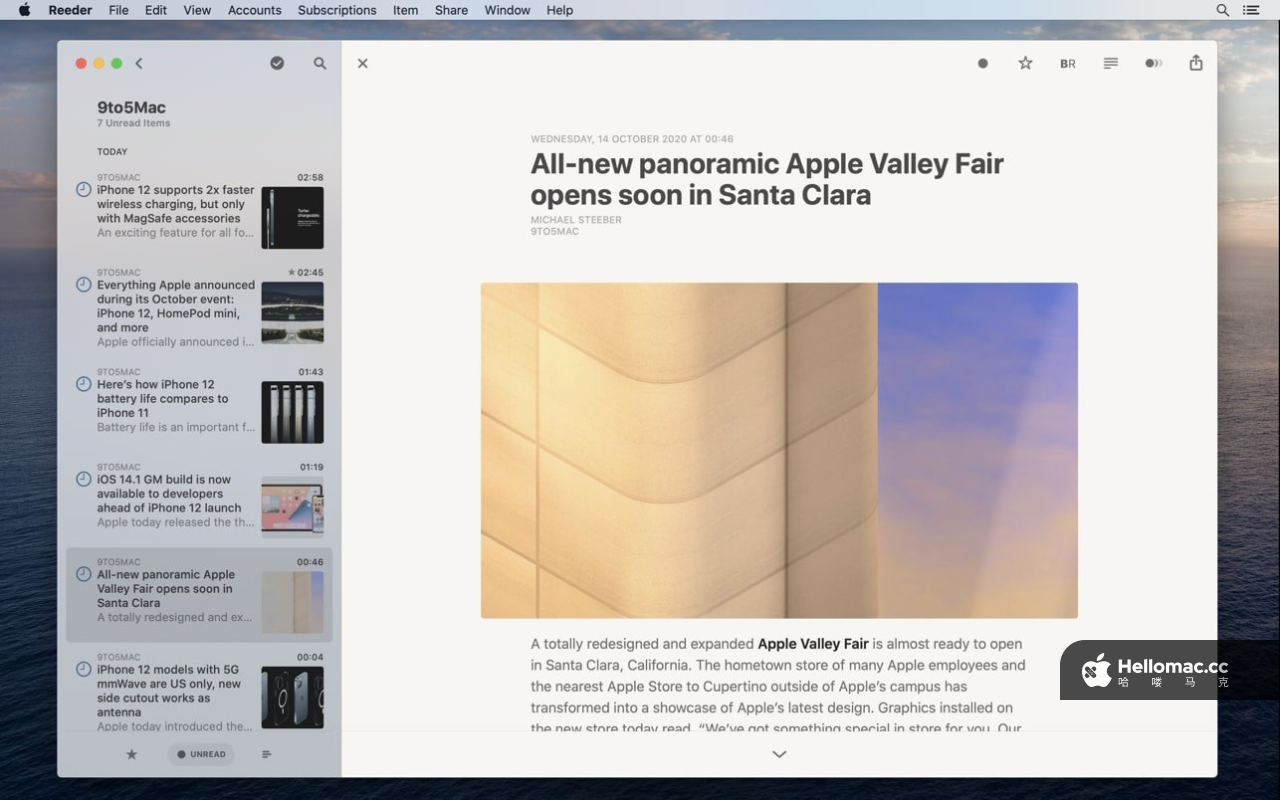Open the Reeder app menu

coord(70,10)
